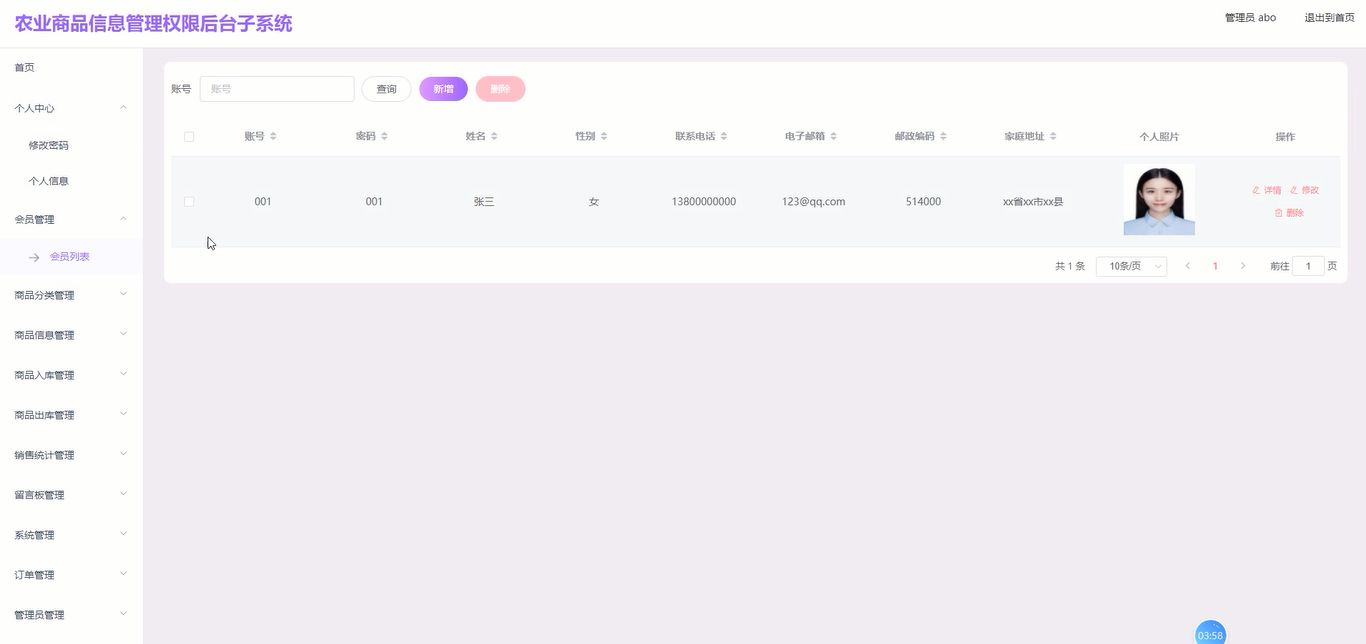Sort by 联系电话 column sort arrows

coord(724,136)
